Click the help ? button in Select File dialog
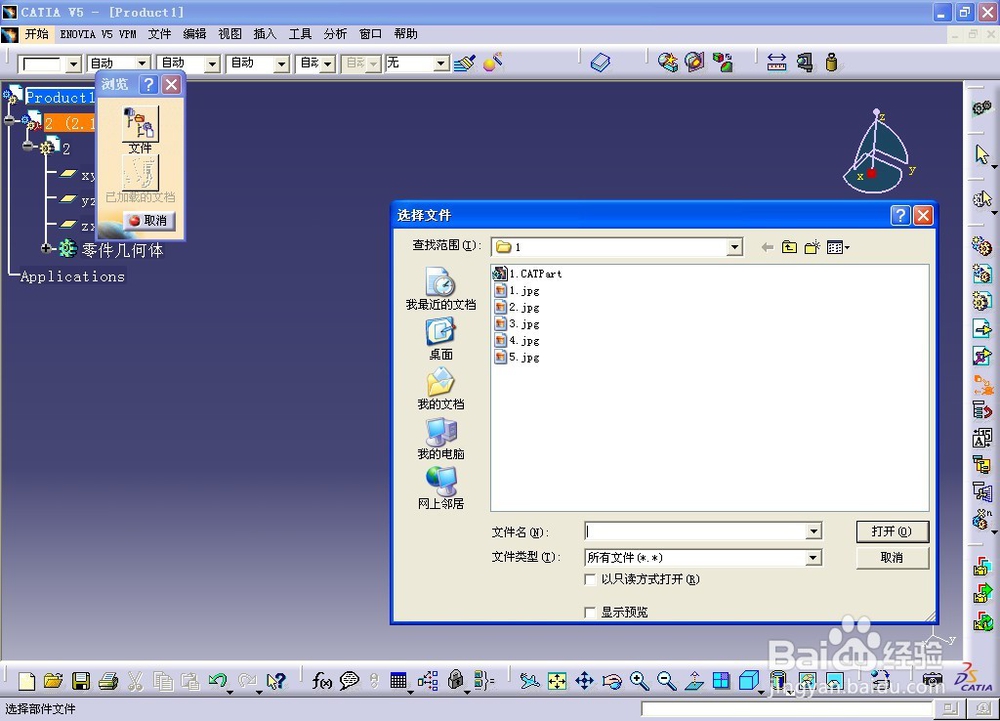This screenshot has height=721, width=1000. pyautogui.click(x=899, y=215)
